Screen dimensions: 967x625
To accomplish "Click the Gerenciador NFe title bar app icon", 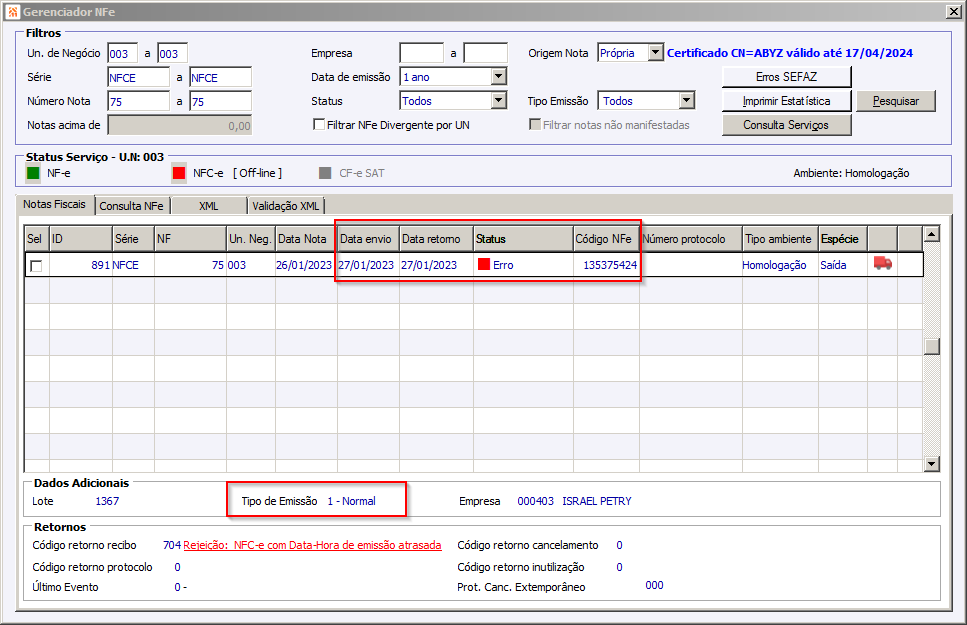I will (13, 12).
